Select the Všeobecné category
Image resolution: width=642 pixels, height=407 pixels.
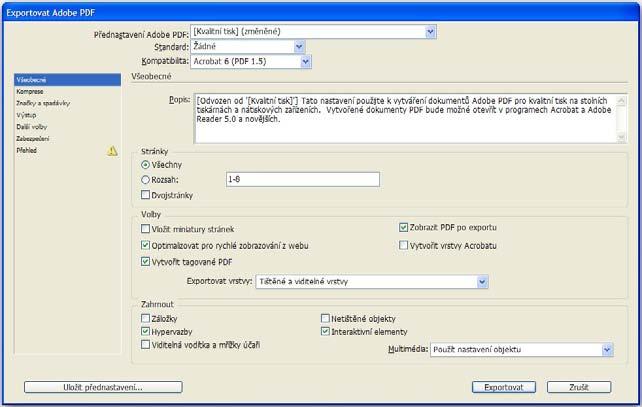click(x=68, y=80)
